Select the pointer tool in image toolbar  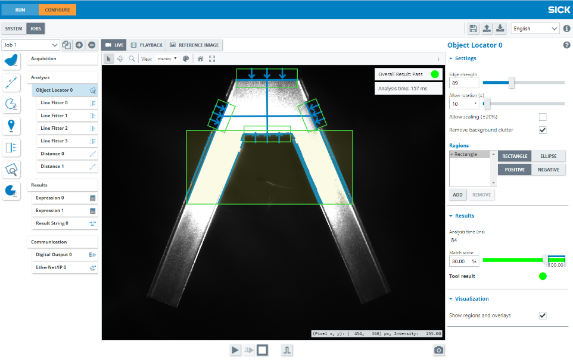click(109, 58)
